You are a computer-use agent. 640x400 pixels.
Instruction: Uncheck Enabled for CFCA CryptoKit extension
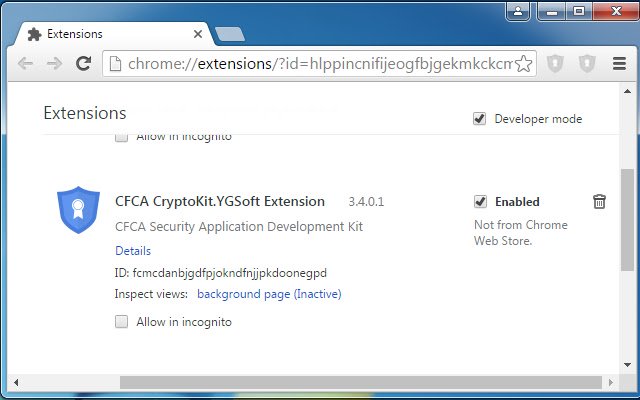tap(480, 202)
